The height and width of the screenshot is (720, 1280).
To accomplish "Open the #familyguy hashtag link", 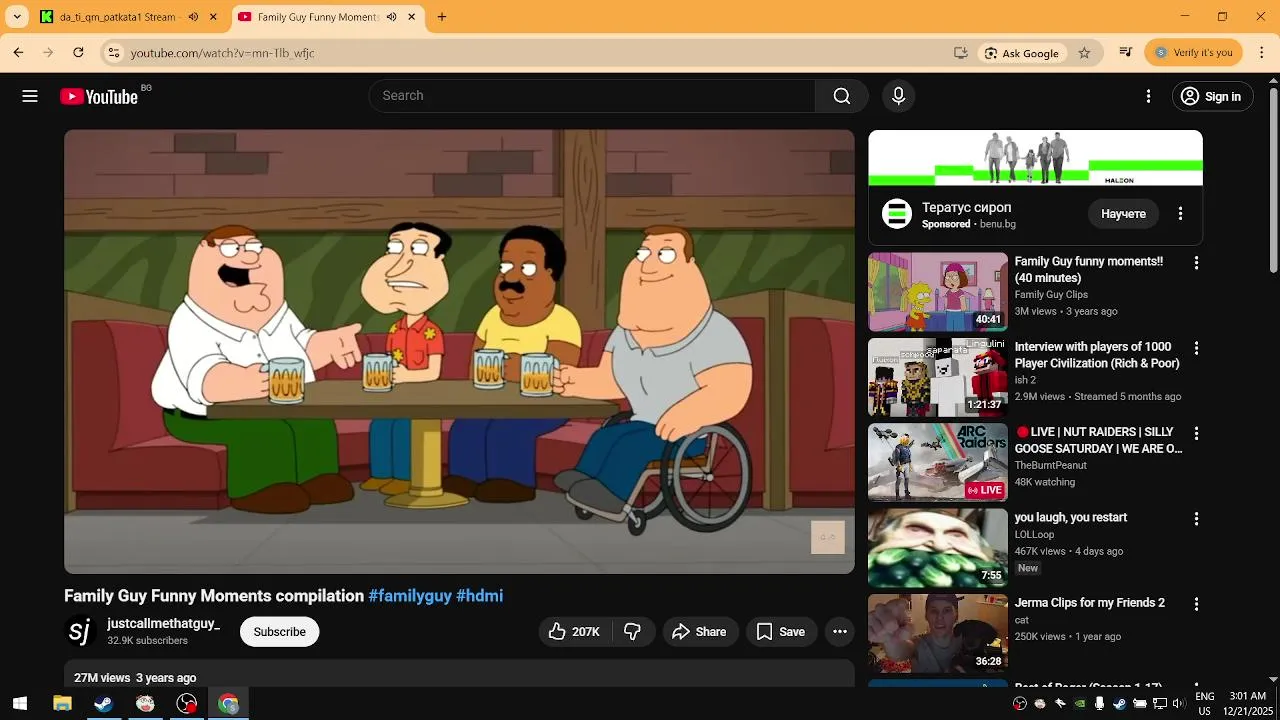I will click(410, 596).
